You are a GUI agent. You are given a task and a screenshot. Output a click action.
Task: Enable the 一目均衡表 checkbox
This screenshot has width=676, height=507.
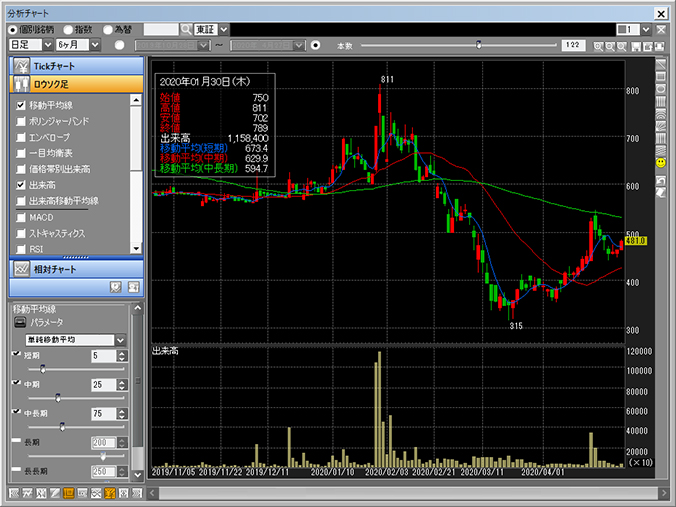tap(21, 153)
